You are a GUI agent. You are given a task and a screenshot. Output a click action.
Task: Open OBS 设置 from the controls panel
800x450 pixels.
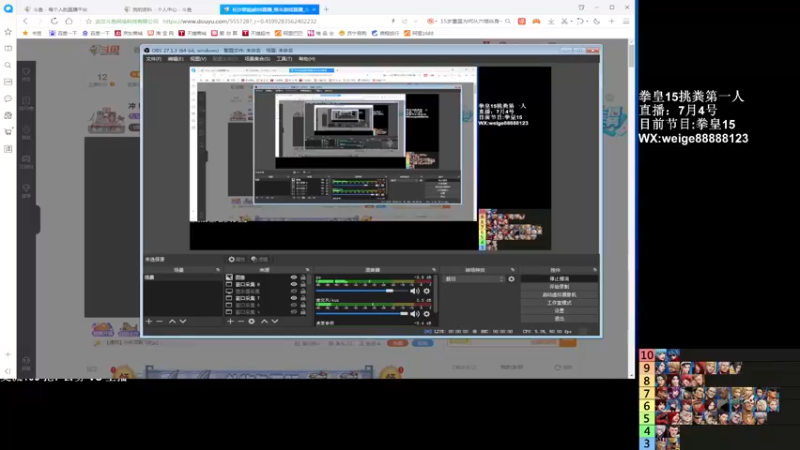point(559,311)
